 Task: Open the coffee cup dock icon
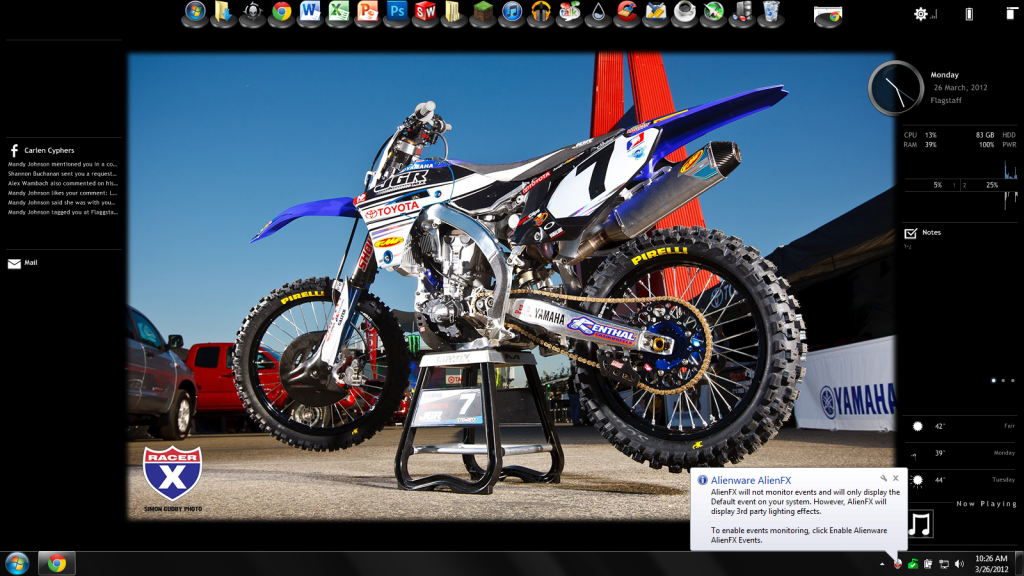point(684,12)
